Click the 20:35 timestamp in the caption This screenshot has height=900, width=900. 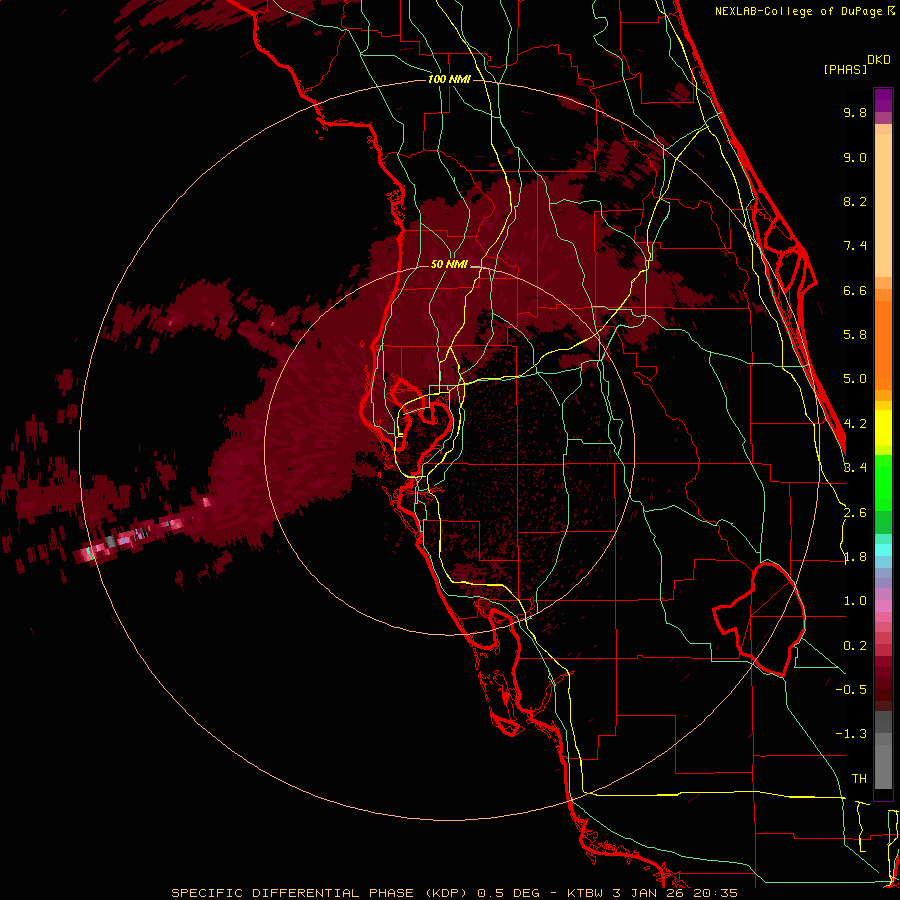coord(715,893)
